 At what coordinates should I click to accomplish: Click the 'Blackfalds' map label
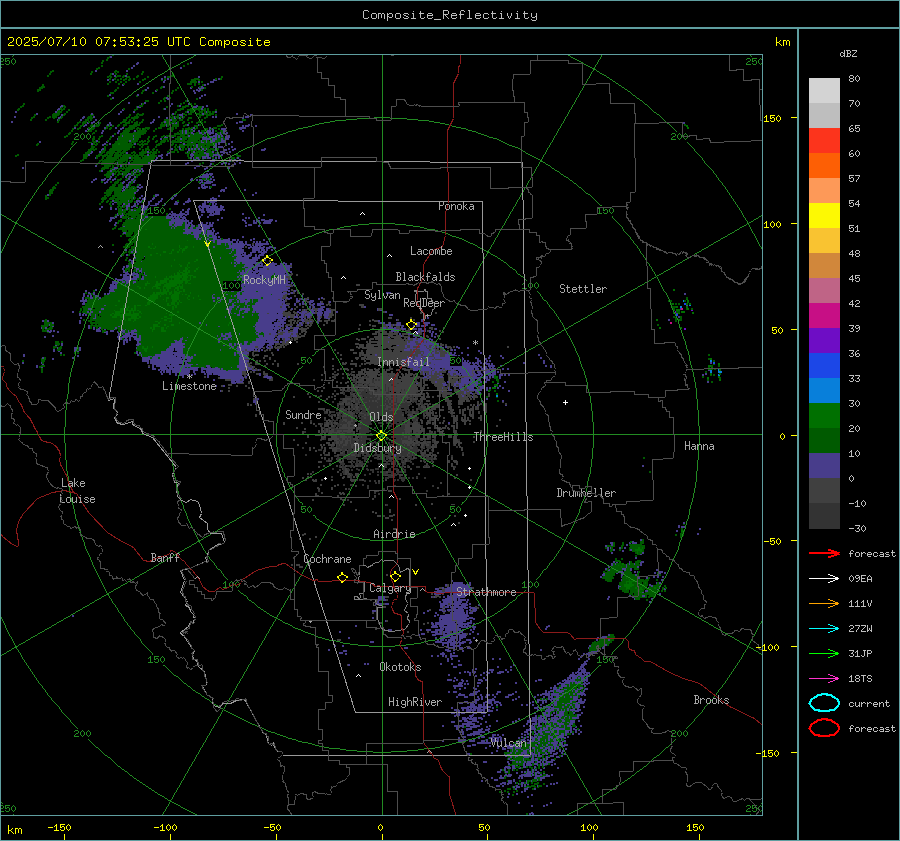tap(425, 277)
